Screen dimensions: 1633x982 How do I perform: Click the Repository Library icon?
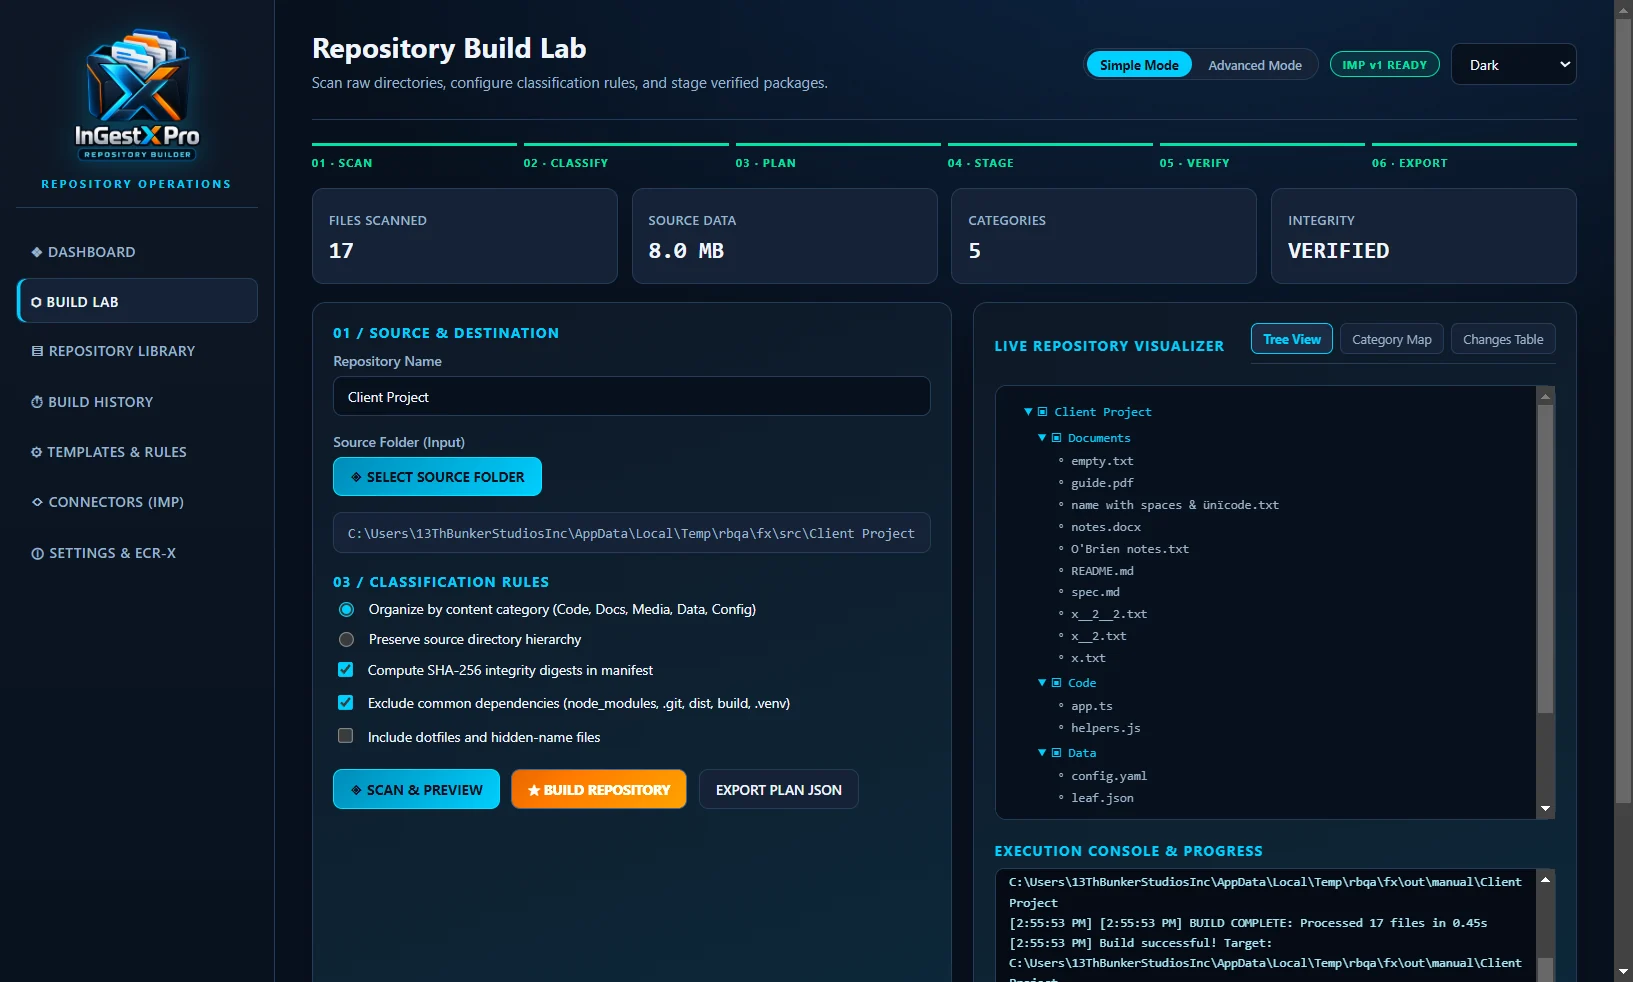[37, 351]
